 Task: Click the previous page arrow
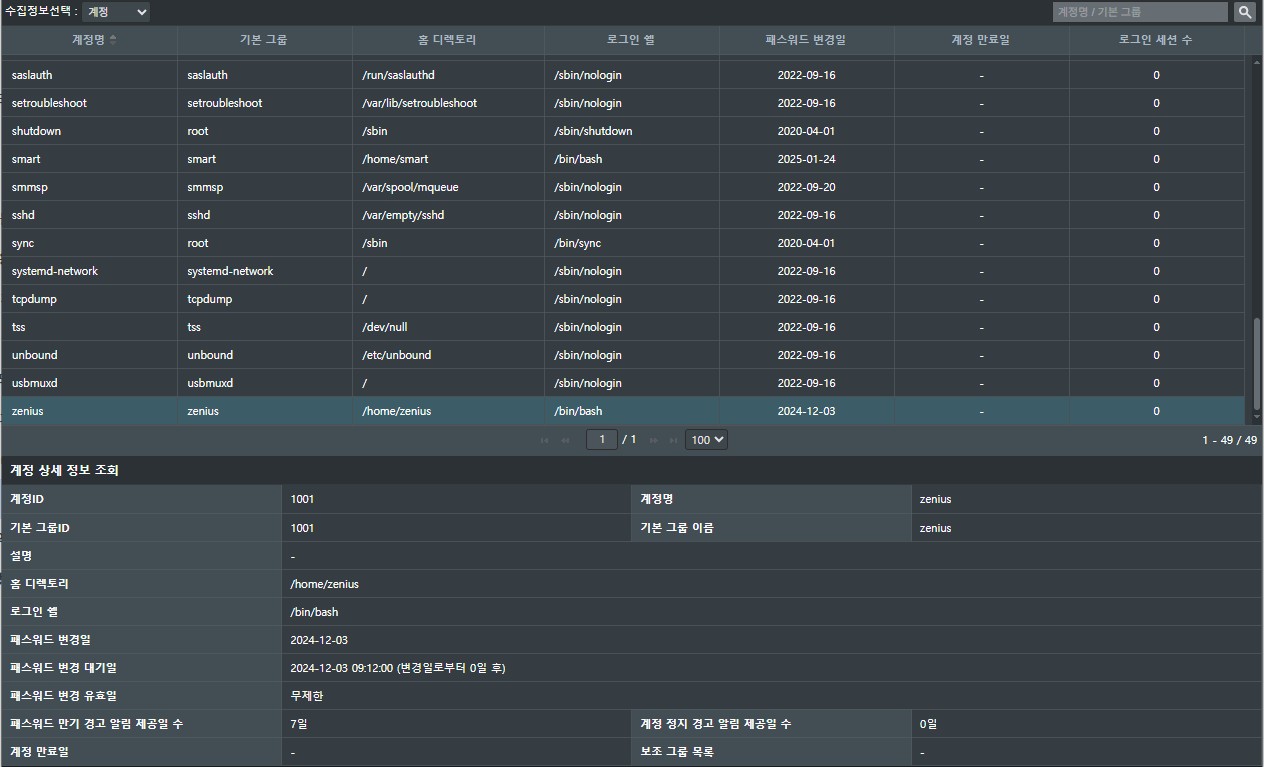pos(566,440)
